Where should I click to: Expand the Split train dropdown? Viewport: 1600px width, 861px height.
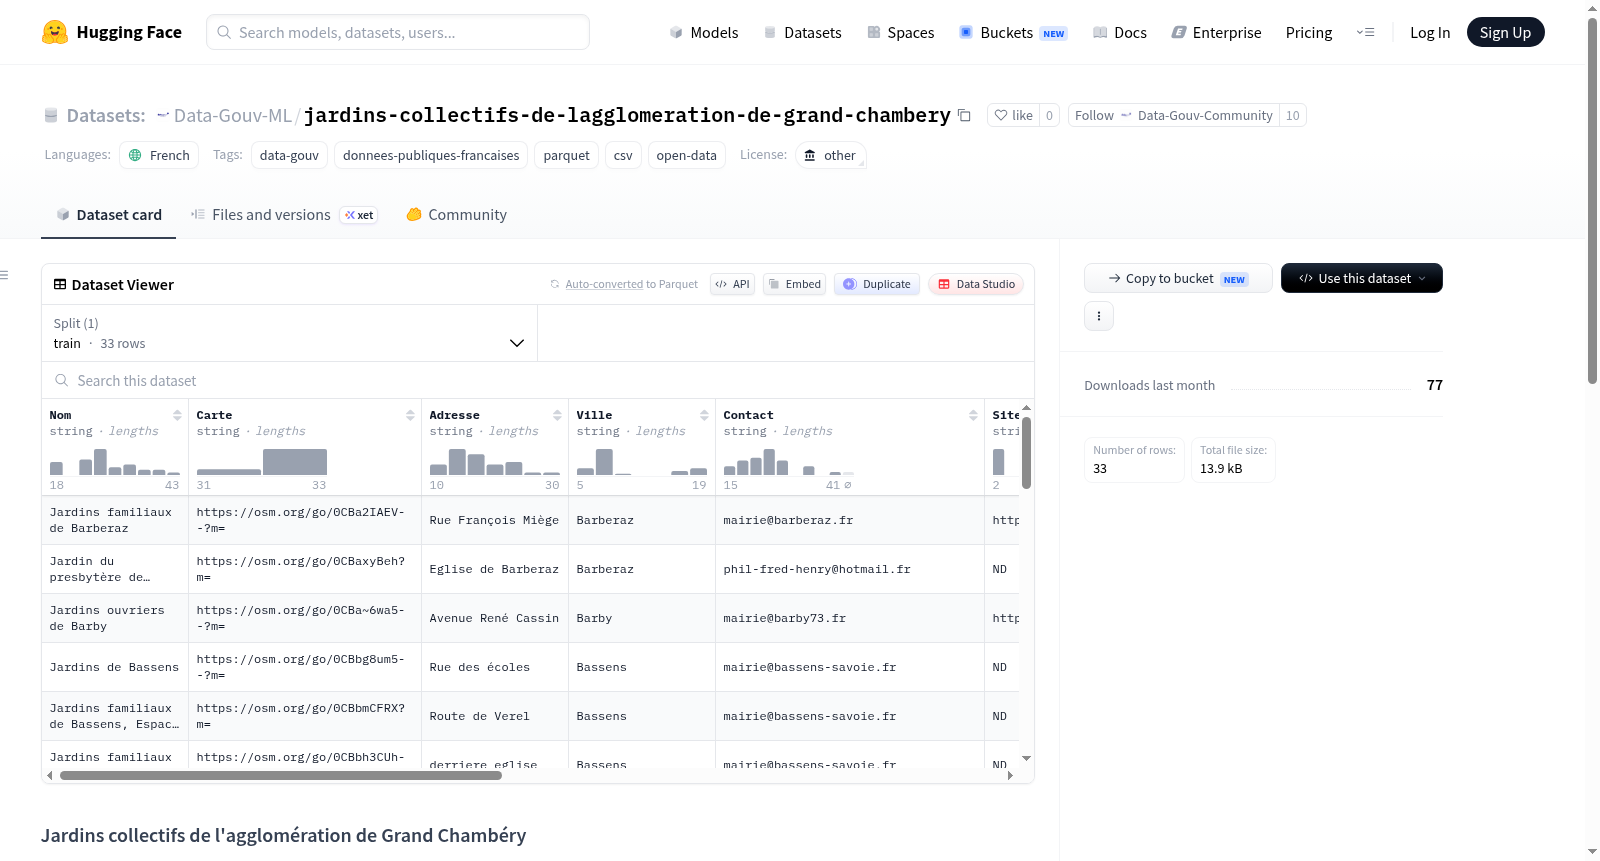click(x=289, y=333)
